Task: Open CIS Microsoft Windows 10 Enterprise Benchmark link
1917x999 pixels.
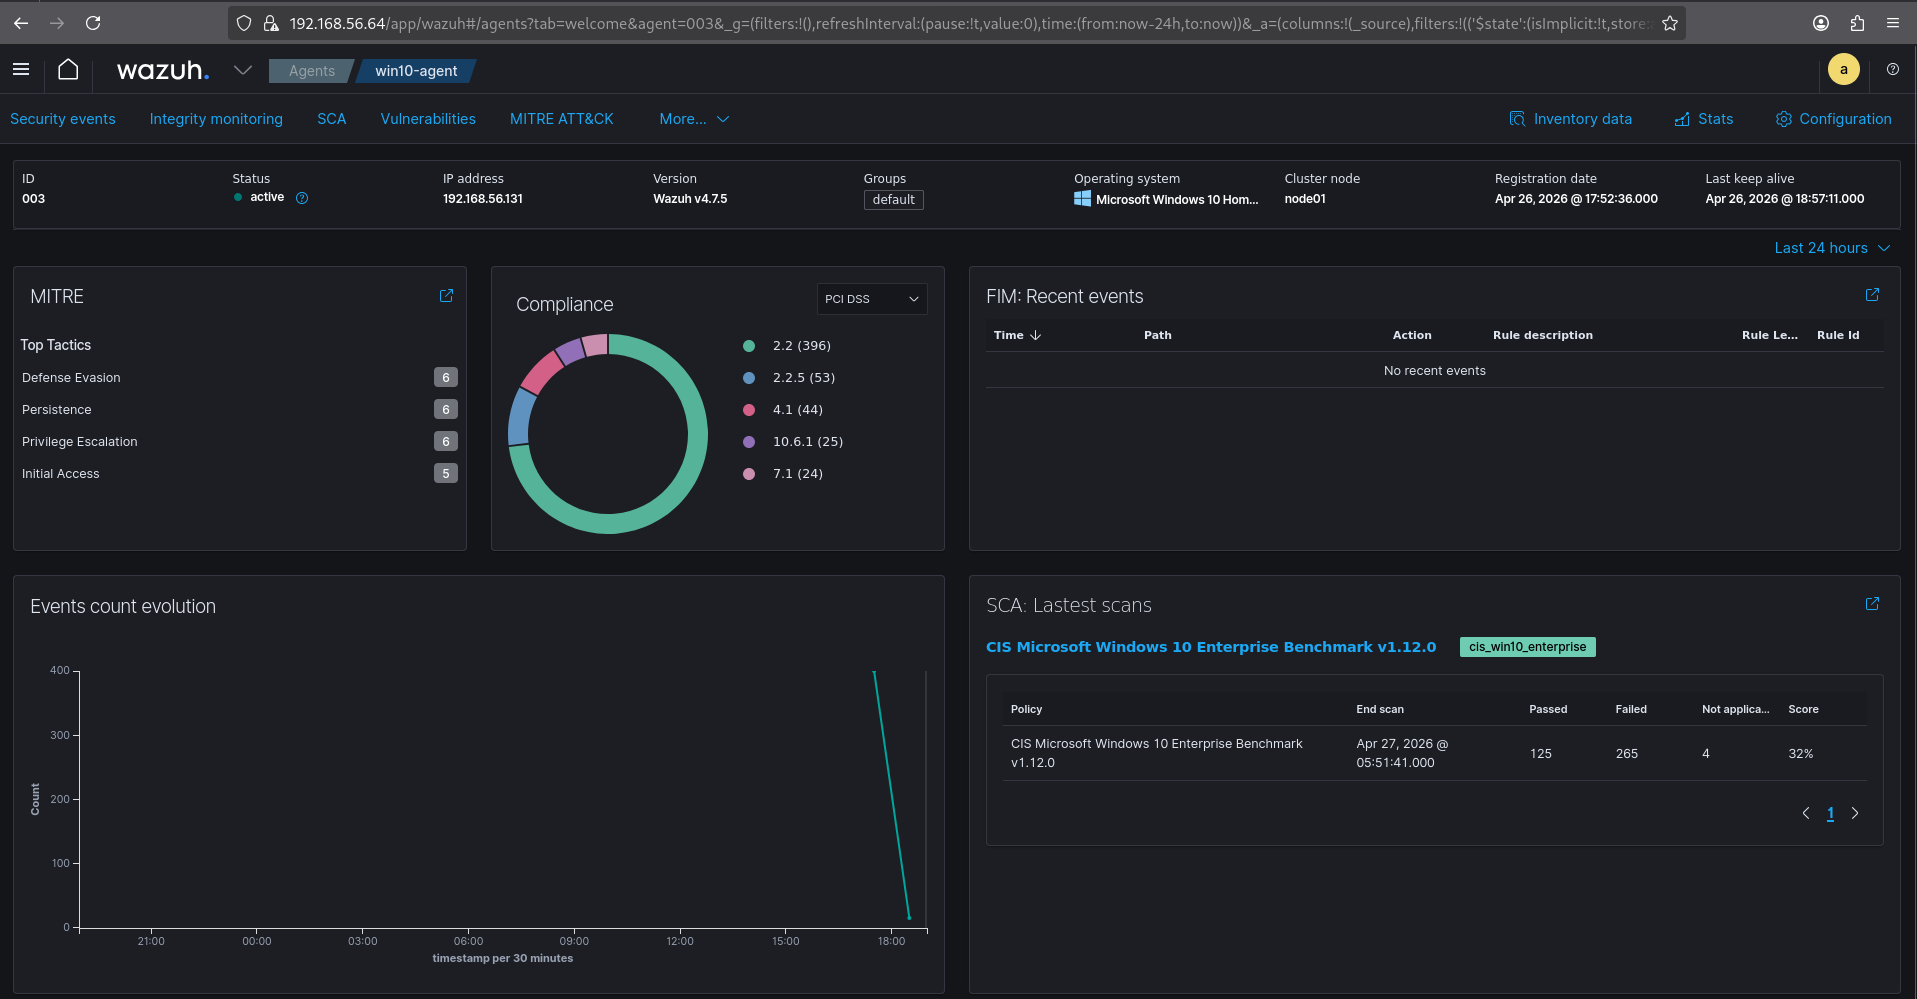Action: coord(1210,647)
